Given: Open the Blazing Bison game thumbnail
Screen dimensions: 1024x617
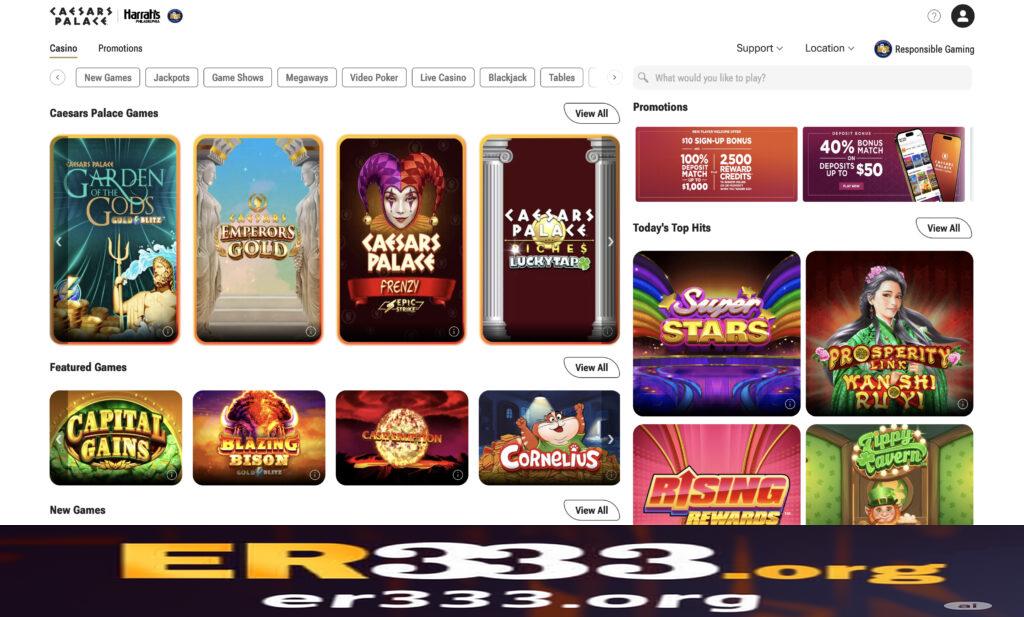Looking at the screenshot, I should click(x=259, y=437).
